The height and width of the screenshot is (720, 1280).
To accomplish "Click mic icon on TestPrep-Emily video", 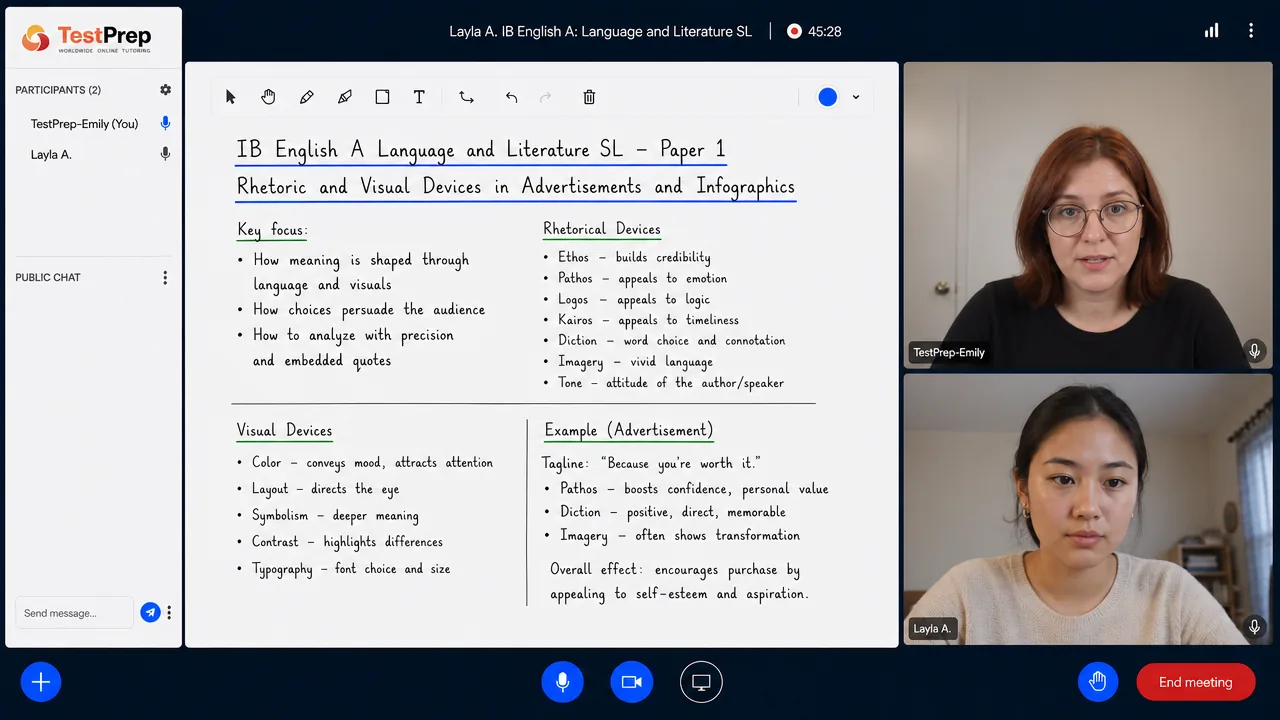I will 1254,351.
